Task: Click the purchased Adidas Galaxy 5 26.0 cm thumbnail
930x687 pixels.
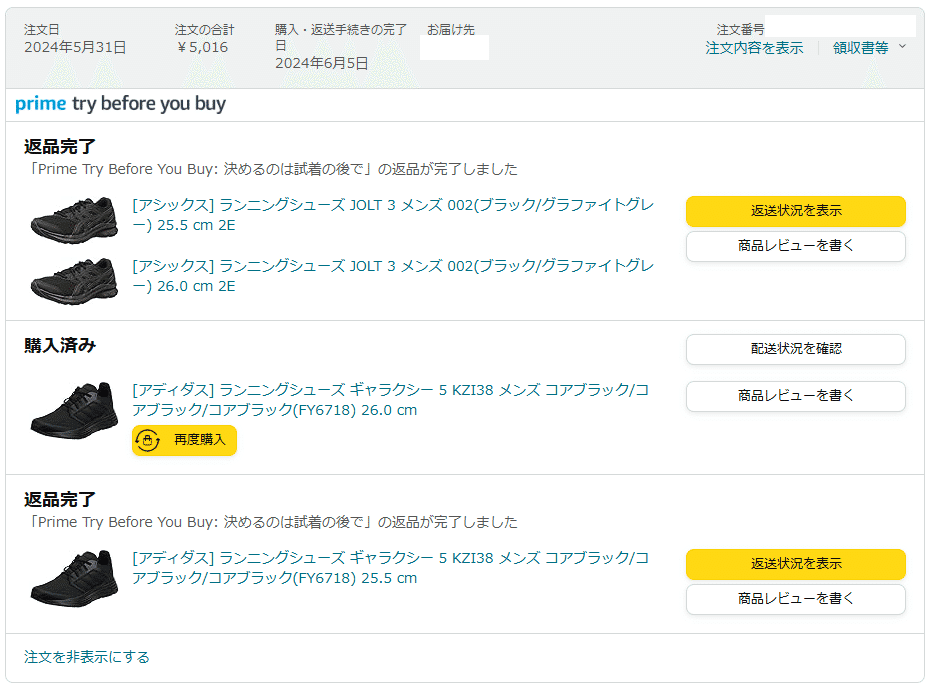Action: point(74,410)
